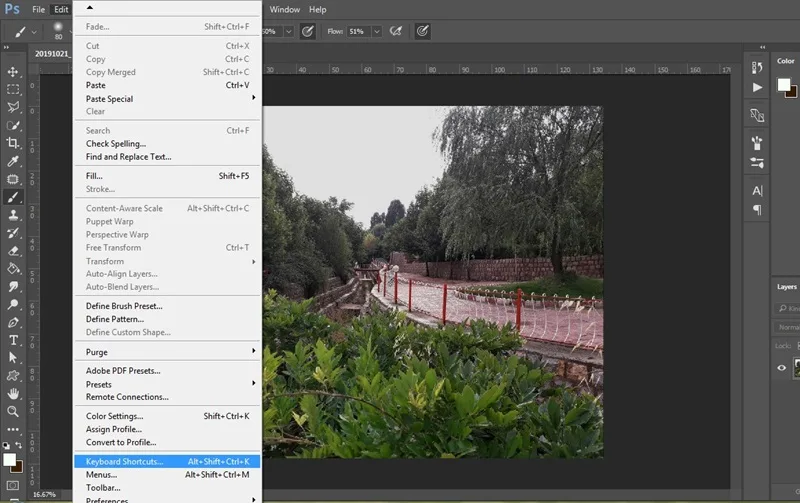Select the Crop tool
Image resolution: width=800 pixels, height=503 pixels.
13,143
